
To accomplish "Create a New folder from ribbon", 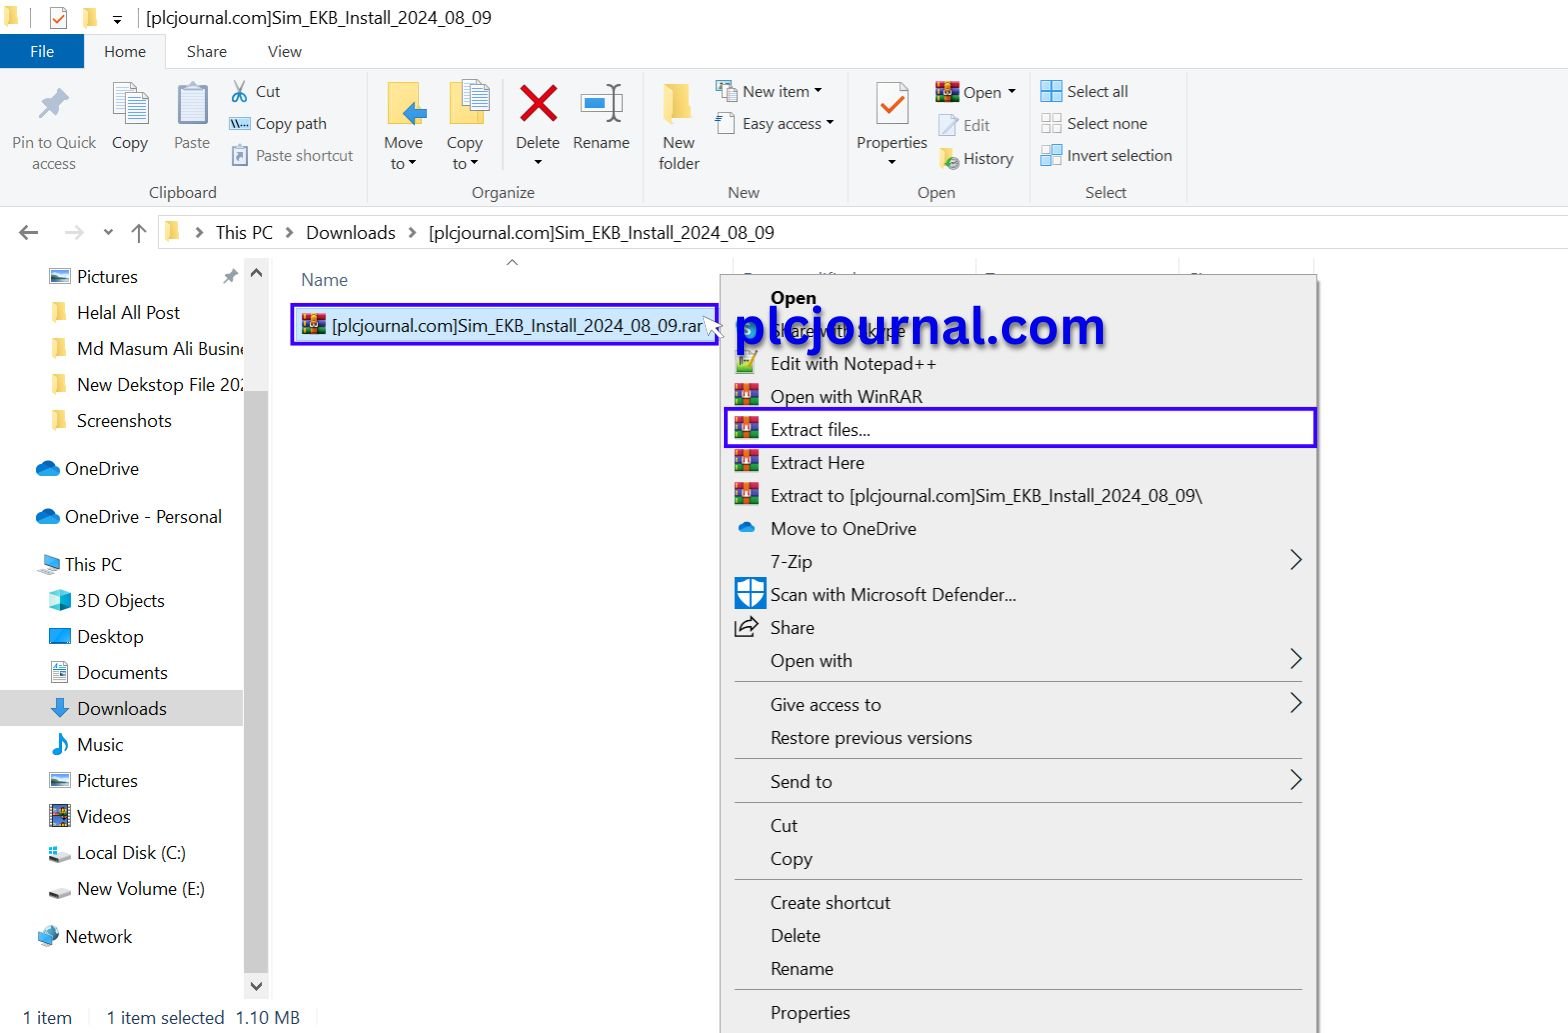I will [679, 126].
